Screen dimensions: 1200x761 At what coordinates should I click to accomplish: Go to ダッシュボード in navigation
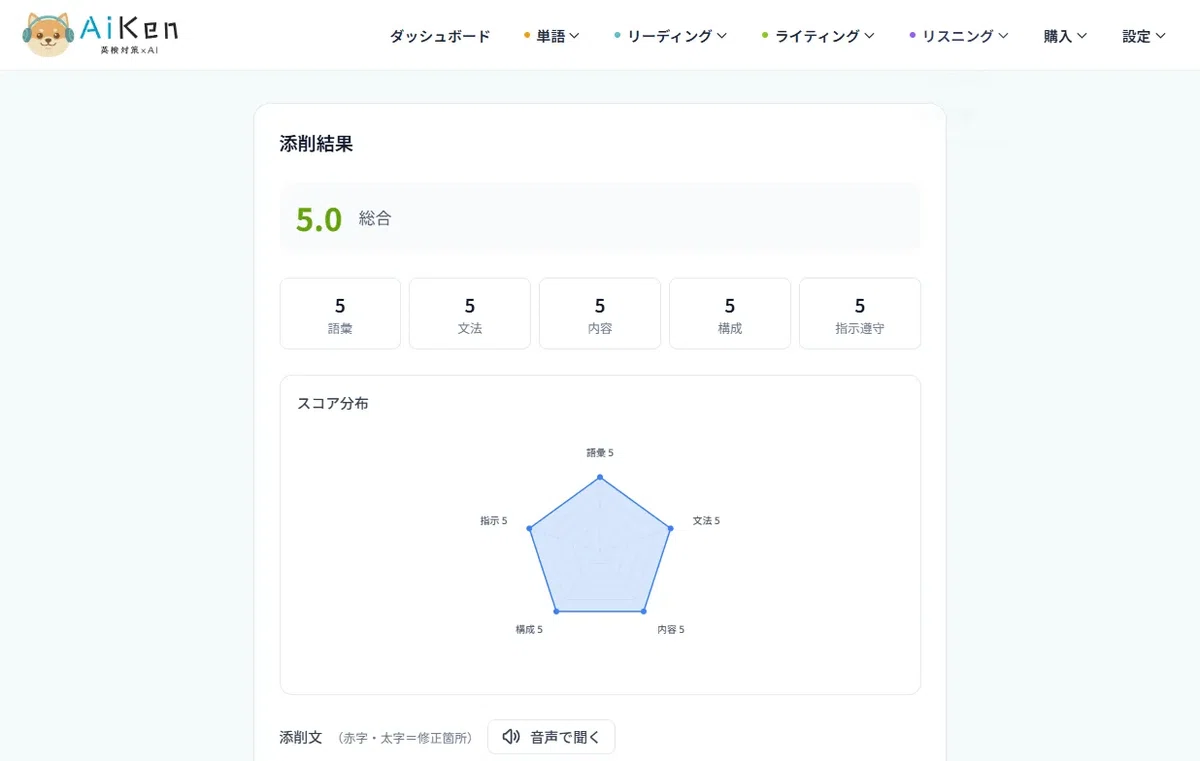click(440, 36)
